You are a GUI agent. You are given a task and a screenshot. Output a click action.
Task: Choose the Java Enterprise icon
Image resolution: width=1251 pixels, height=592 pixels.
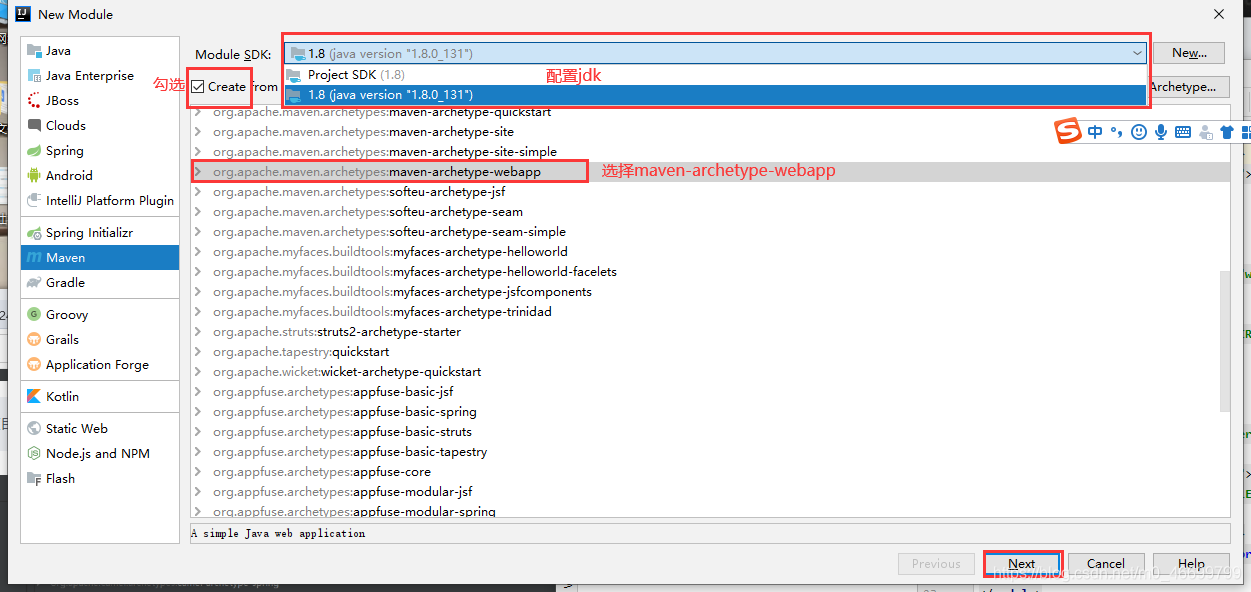coord(34,76)
